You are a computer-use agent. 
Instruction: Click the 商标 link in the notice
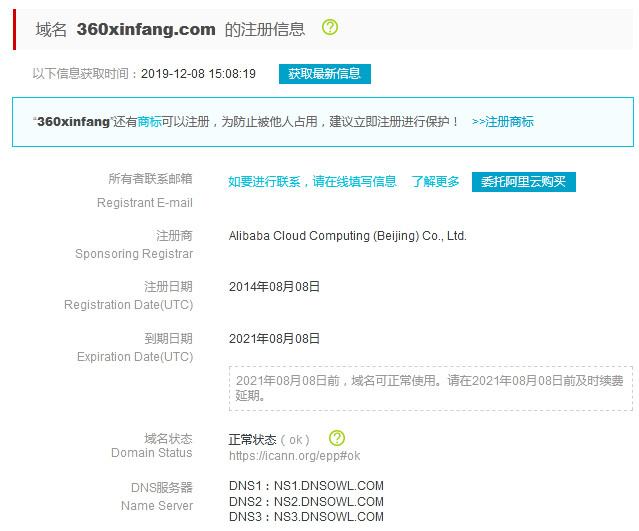(149, 121)
